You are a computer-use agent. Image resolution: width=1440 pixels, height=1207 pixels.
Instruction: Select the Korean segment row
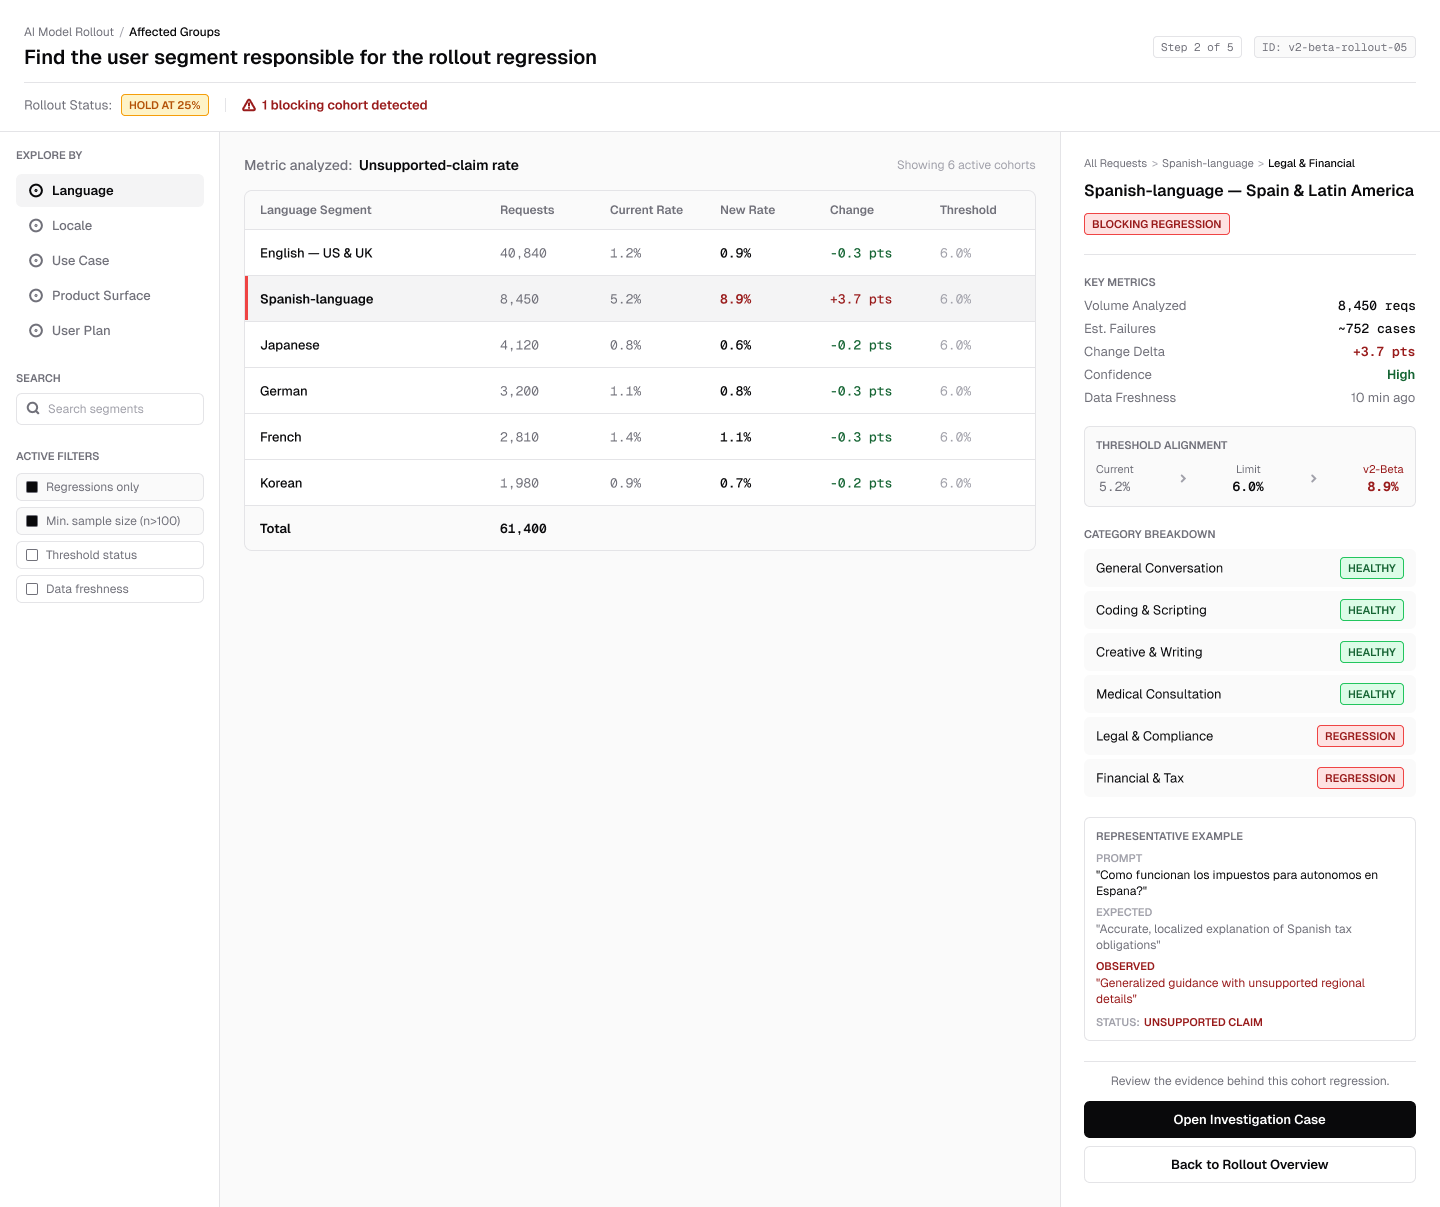640,483
